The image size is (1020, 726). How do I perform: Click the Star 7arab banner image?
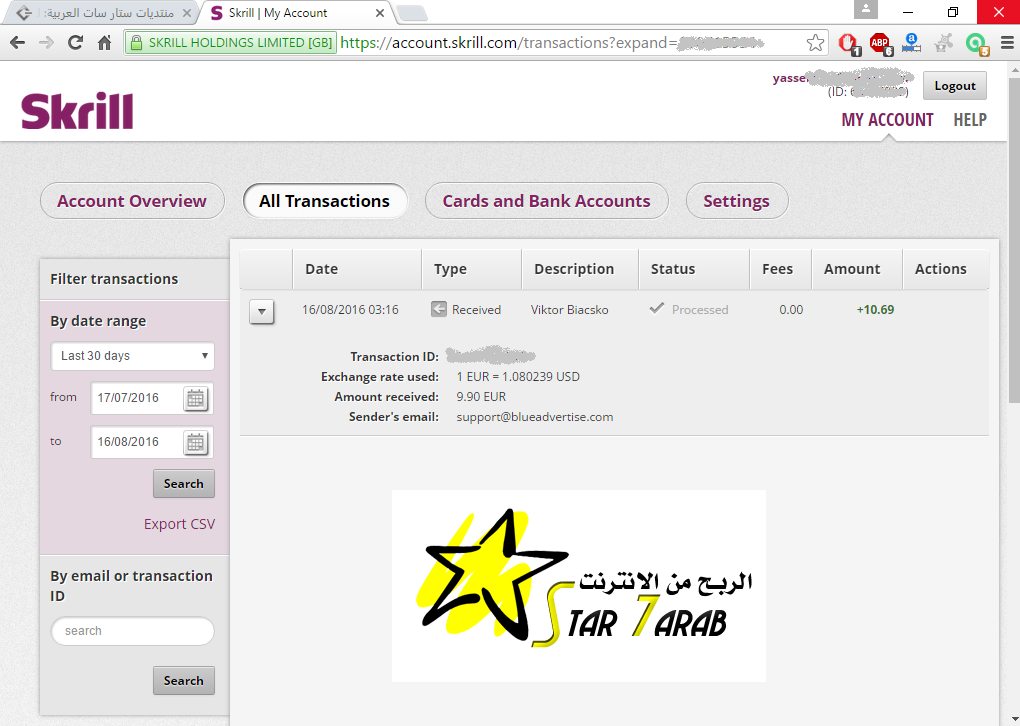pos(578,586)
